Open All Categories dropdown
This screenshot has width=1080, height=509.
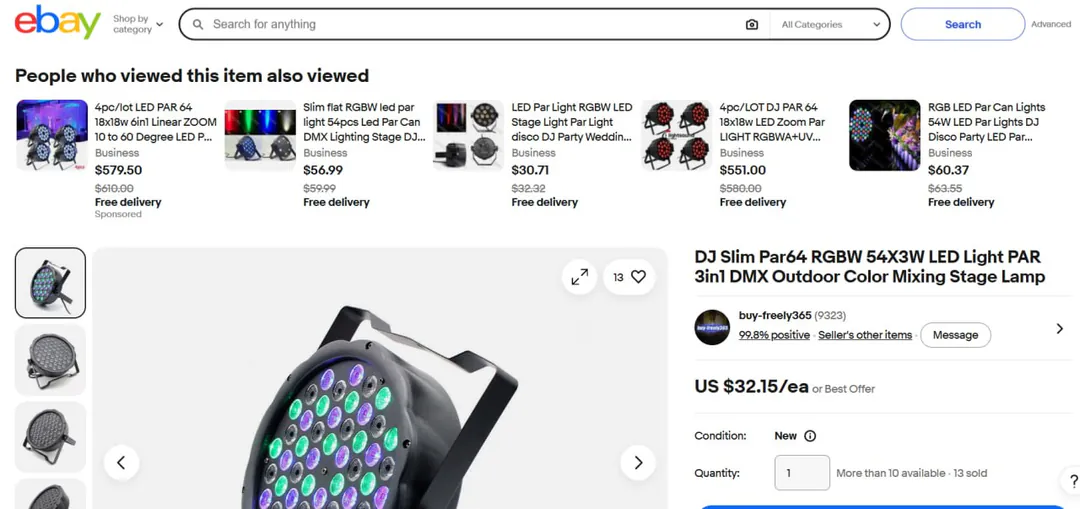(x=830, y=24)
